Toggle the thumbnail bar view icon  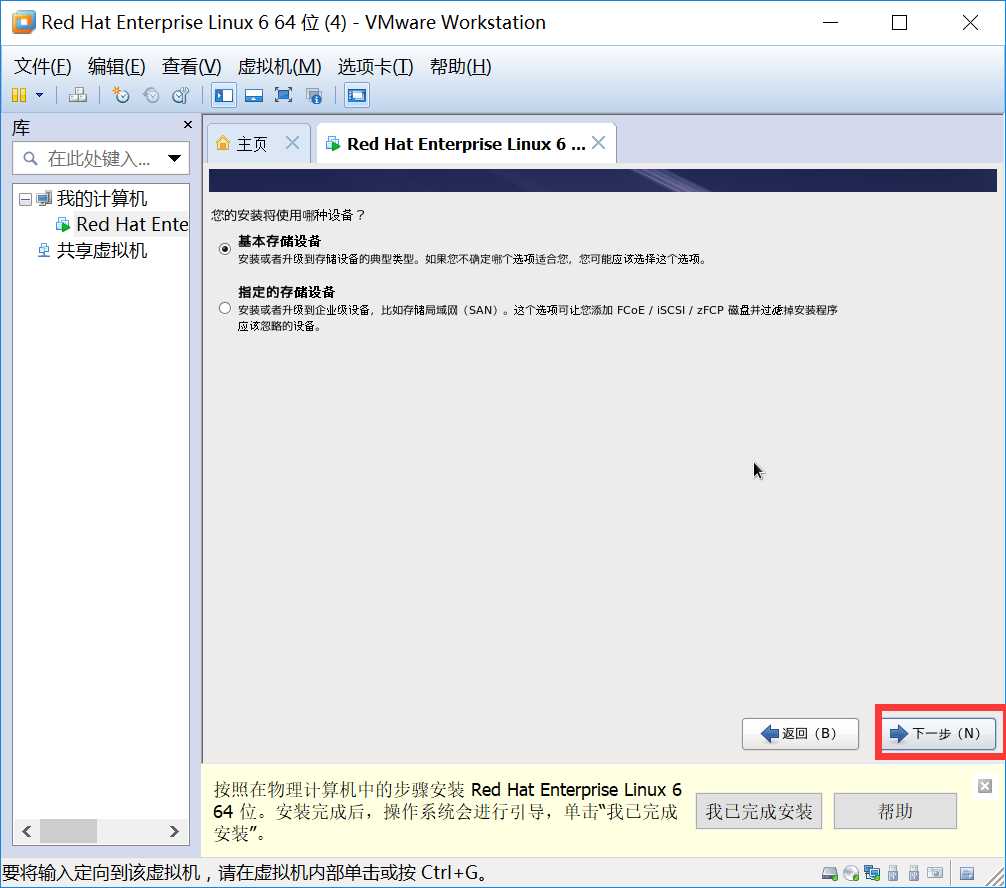(x=253, y=96)
